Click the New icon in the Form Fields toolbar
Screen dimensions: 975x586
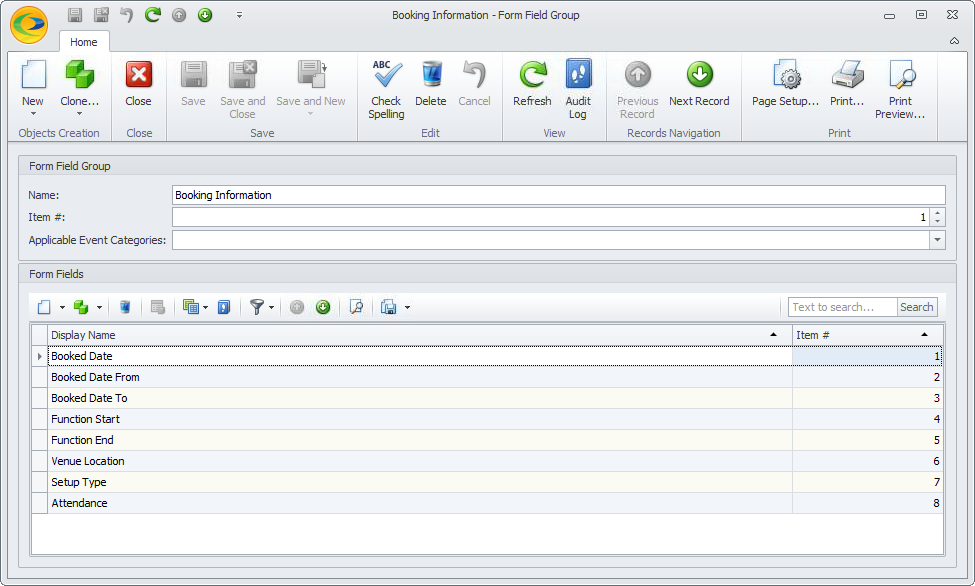point(44,307)
